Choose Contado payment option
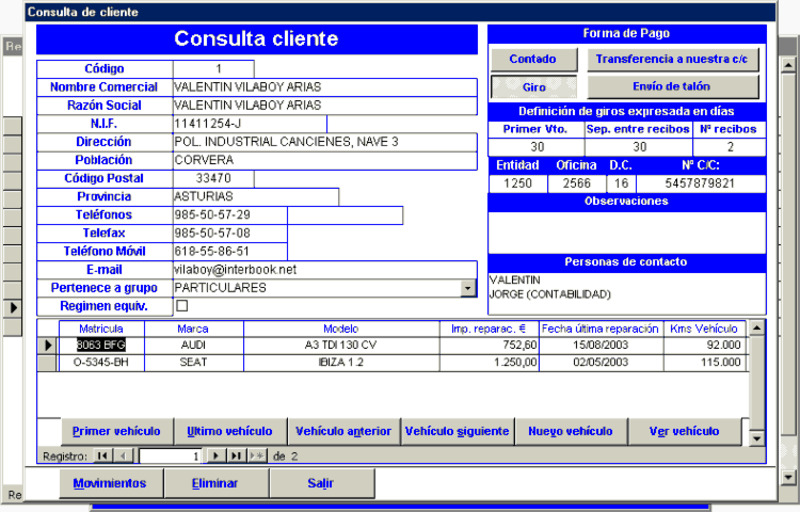 tap(533, 59)
